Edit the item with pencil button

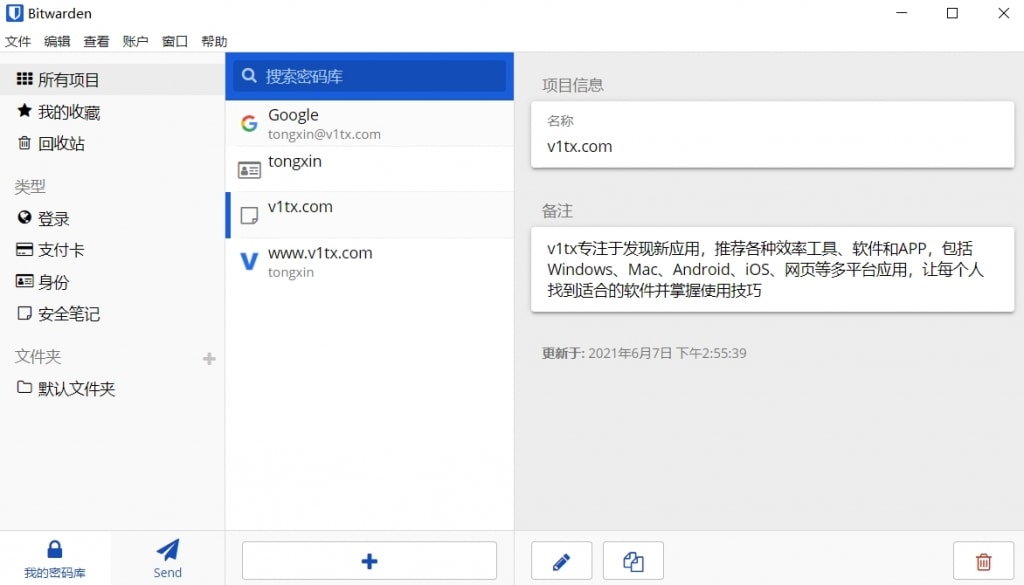click(x=562, y=561)
